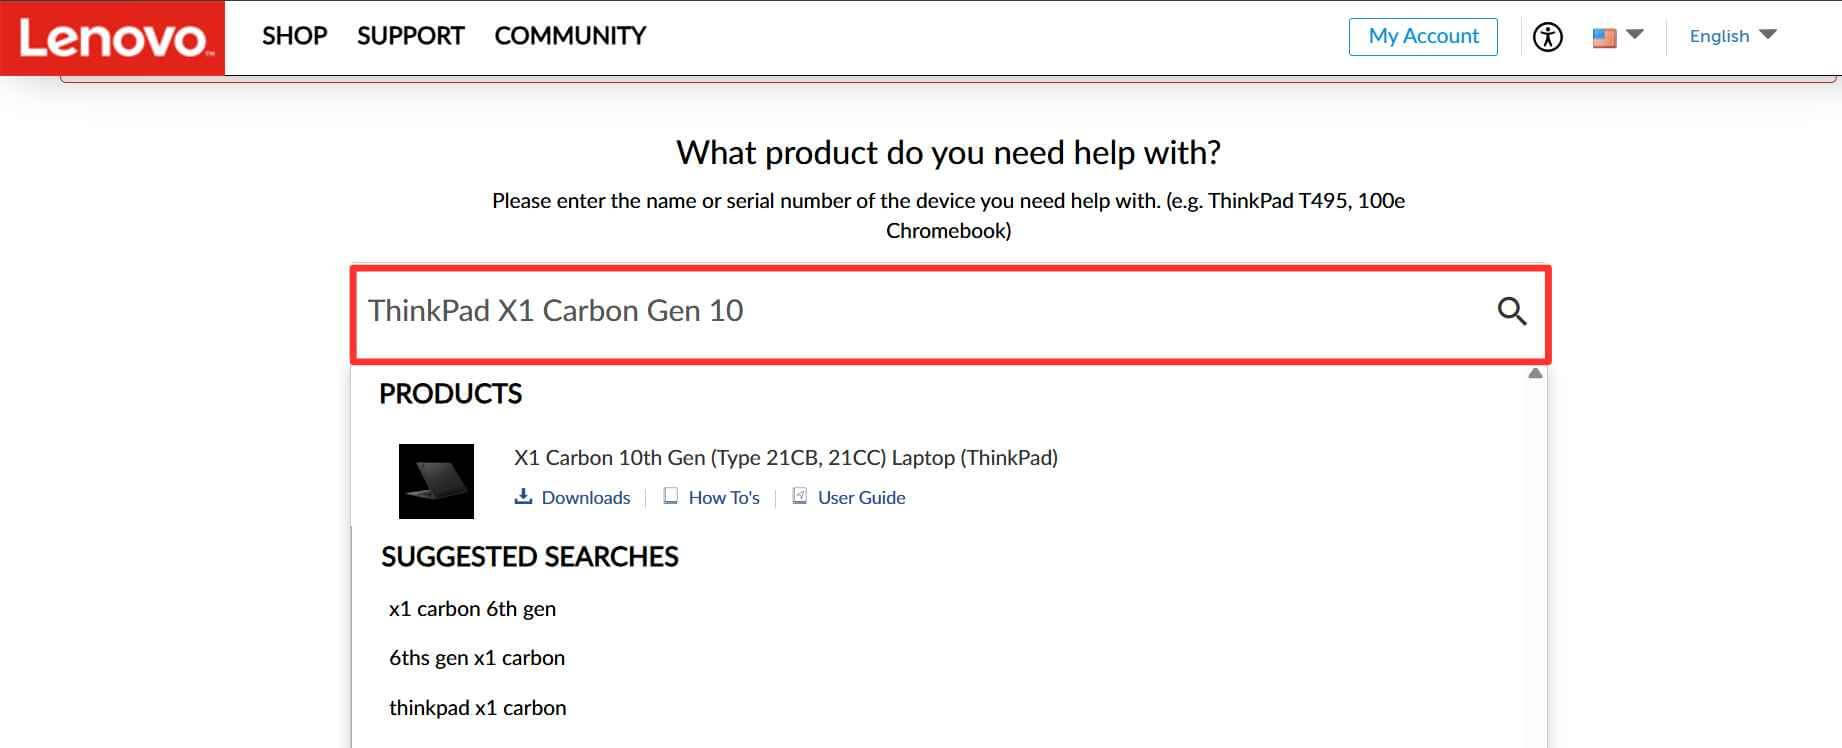The image size is (1842, 748).
Task: Expand the suggested search 'x1 carbon 6th gen'
Action: pos(472,608)
